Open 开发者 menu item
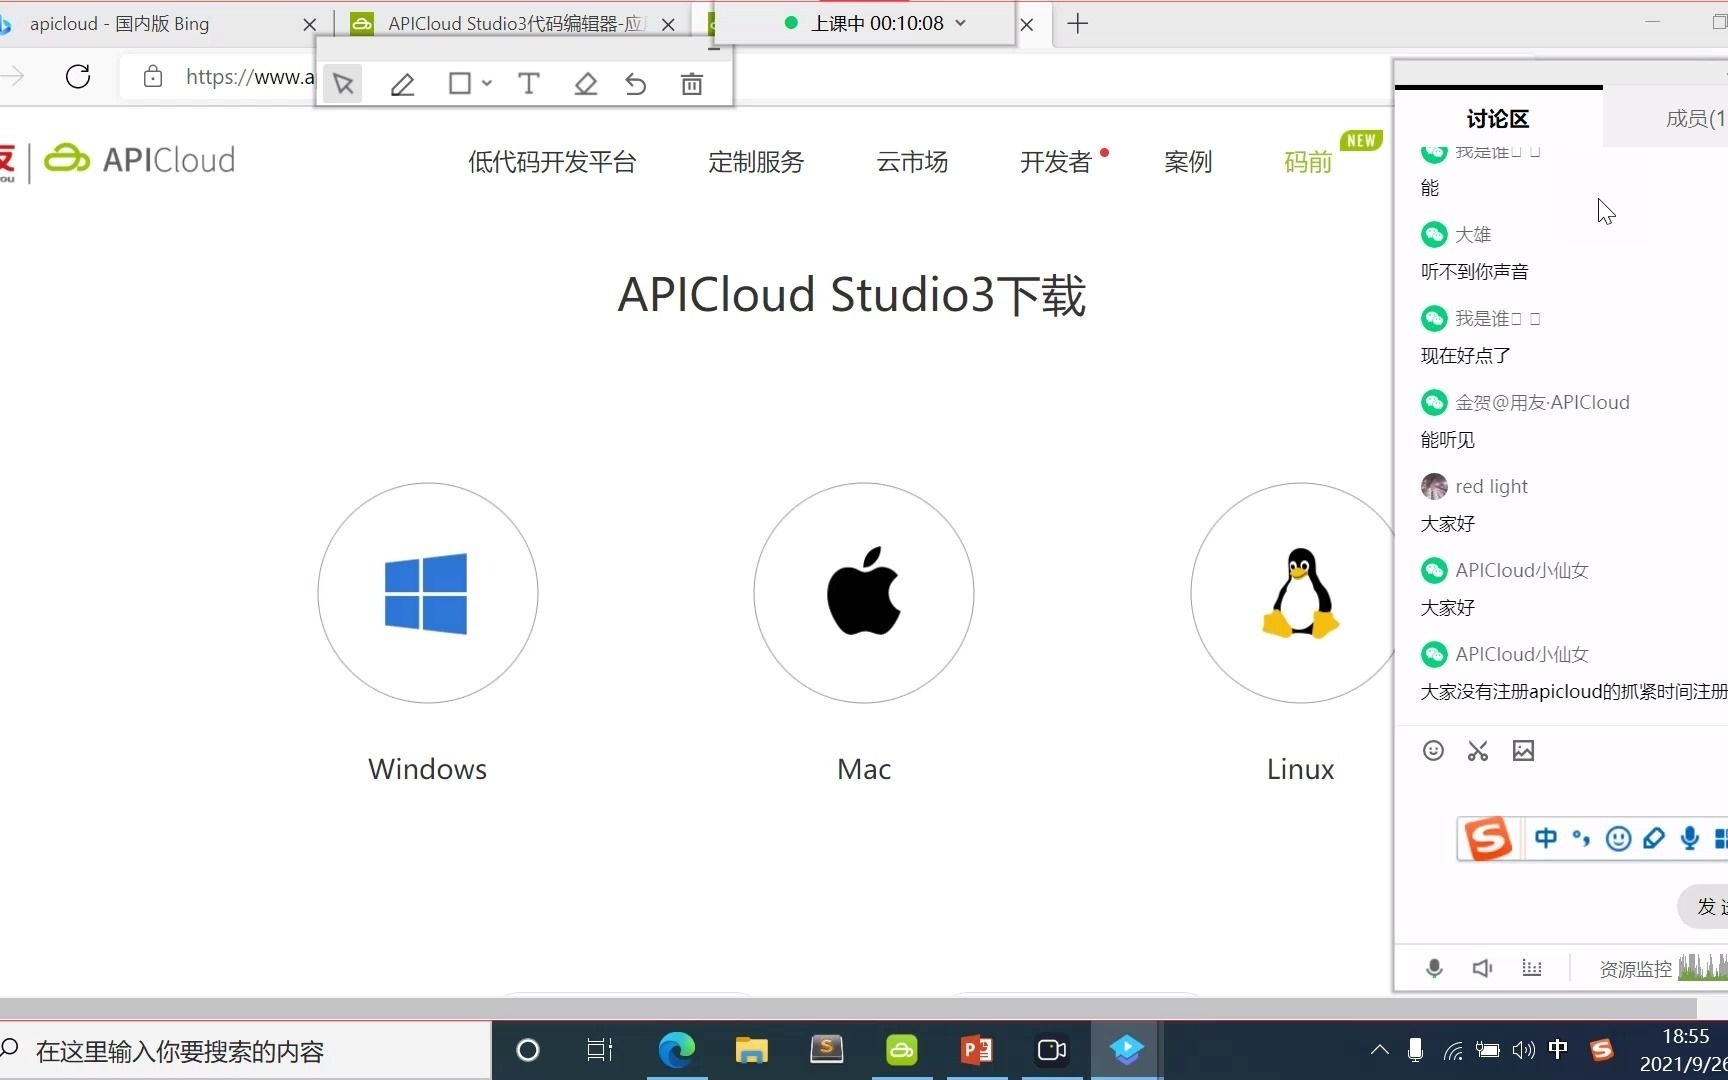 1056,162
